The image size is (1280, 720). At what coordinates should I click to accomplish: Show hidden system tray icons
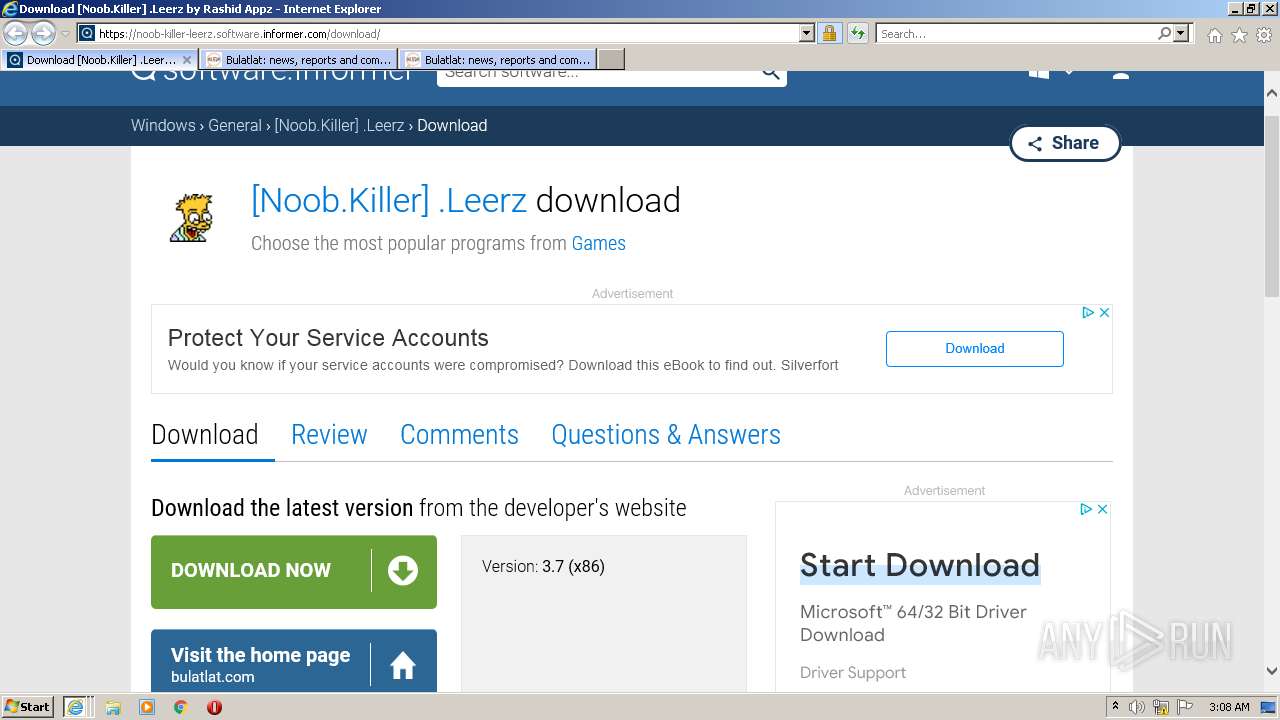tap(1115, 707)
